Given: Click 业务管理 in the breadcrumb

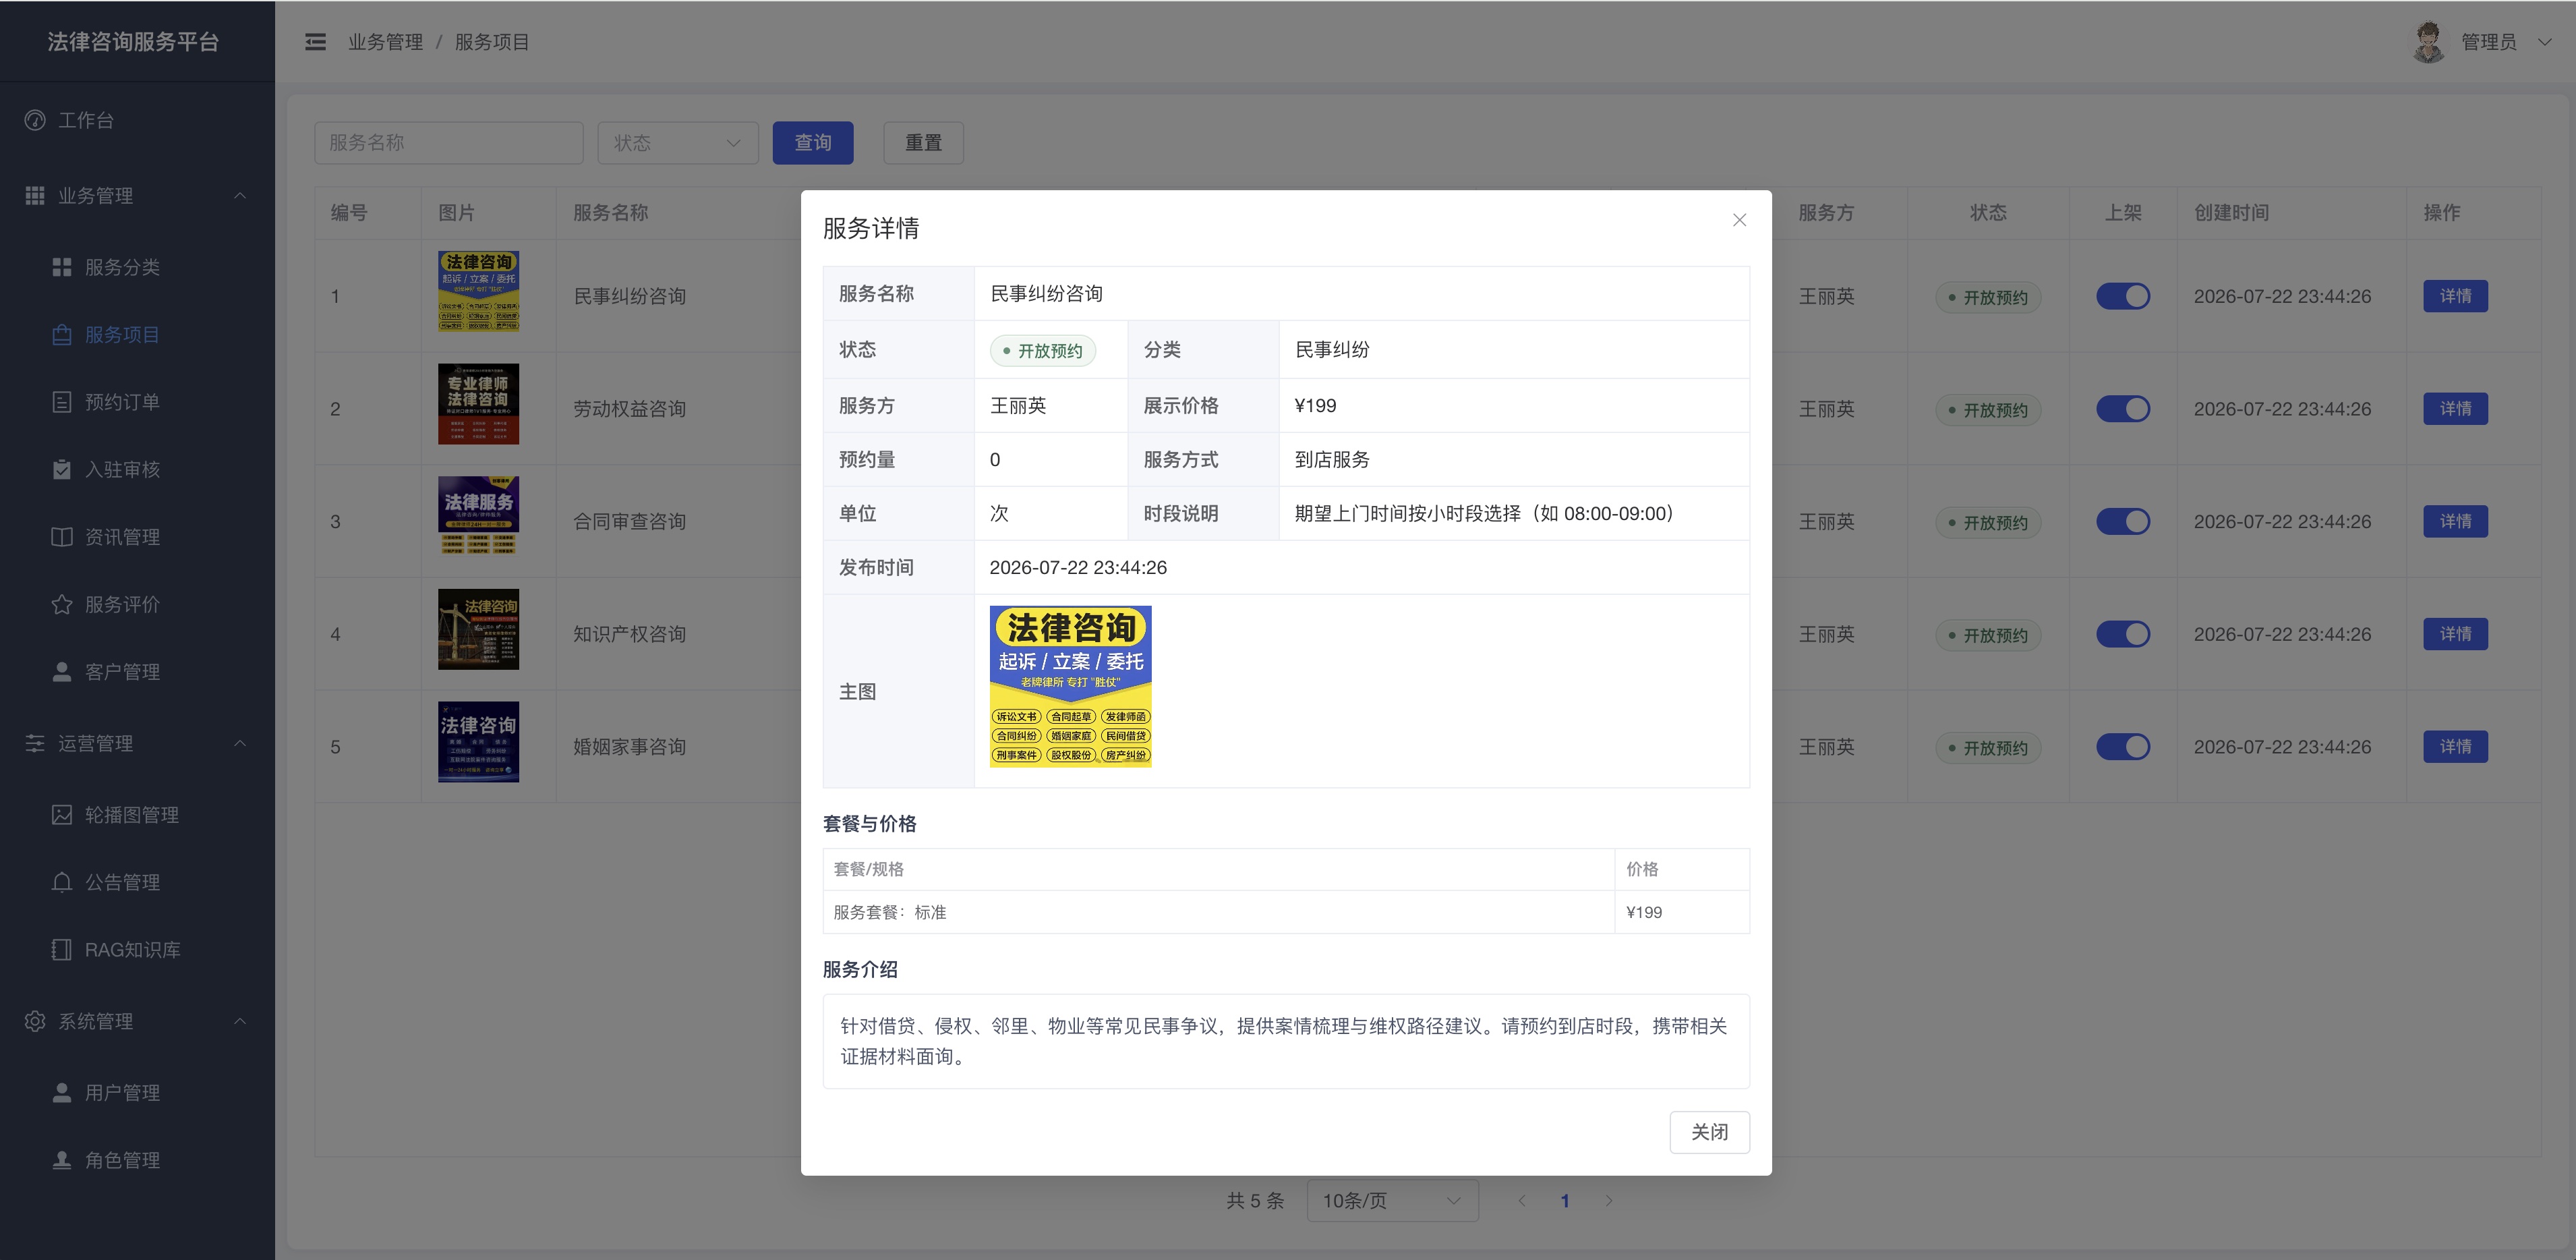Looking at the screenshot, I should pos(385,42).
